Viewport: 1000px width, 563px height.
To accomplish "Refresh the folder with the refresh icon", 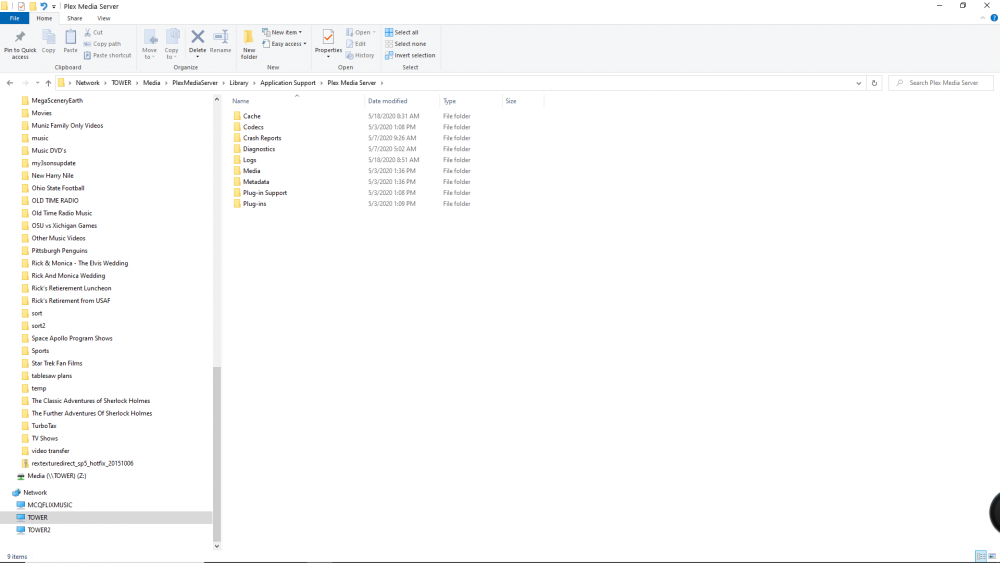I will click(x=874, y=83).
